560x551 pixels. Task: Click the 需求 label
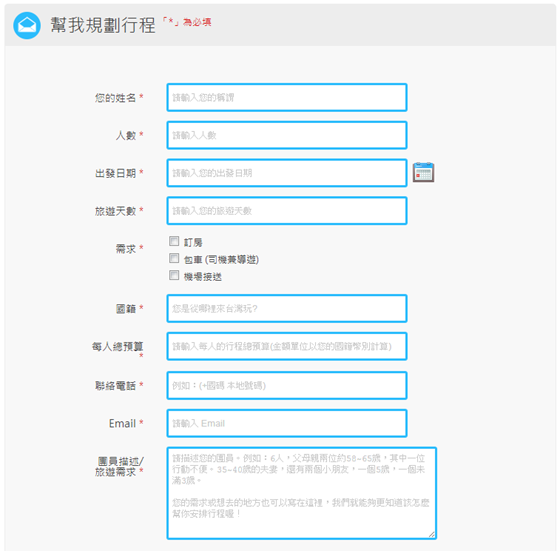click(x=126, y=249)
